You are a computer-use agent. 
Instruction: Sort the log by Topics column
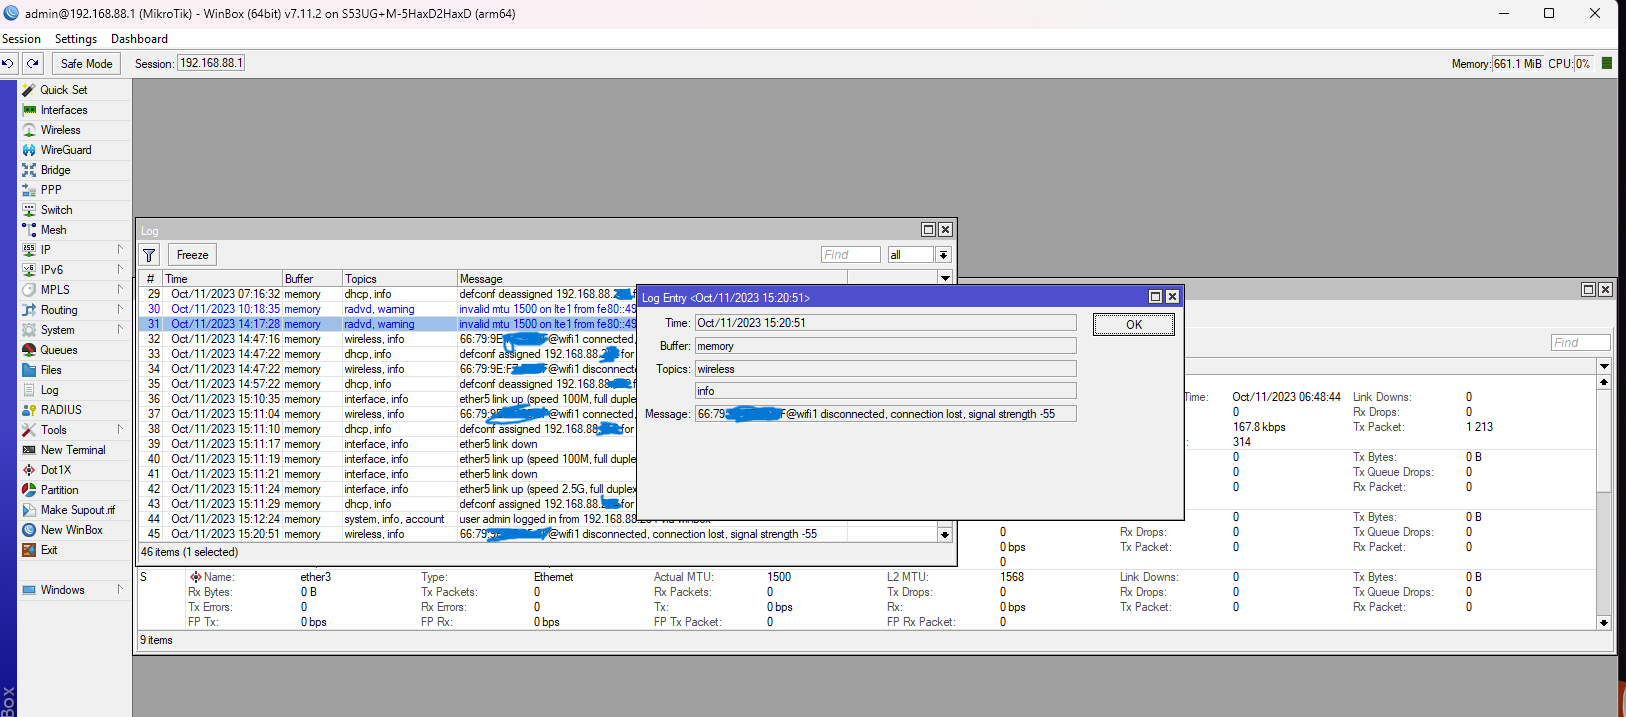coord(399,279)
